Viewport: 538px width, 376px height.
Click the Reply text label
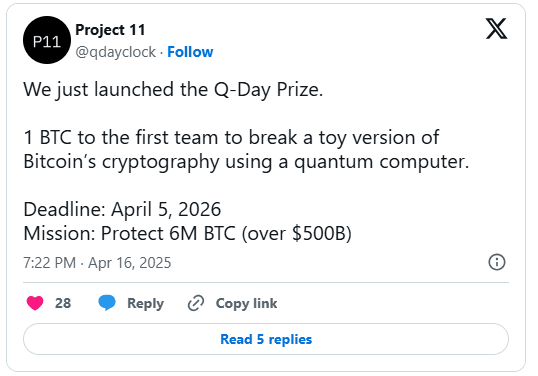pyautogui.click(x=145, y=304)
